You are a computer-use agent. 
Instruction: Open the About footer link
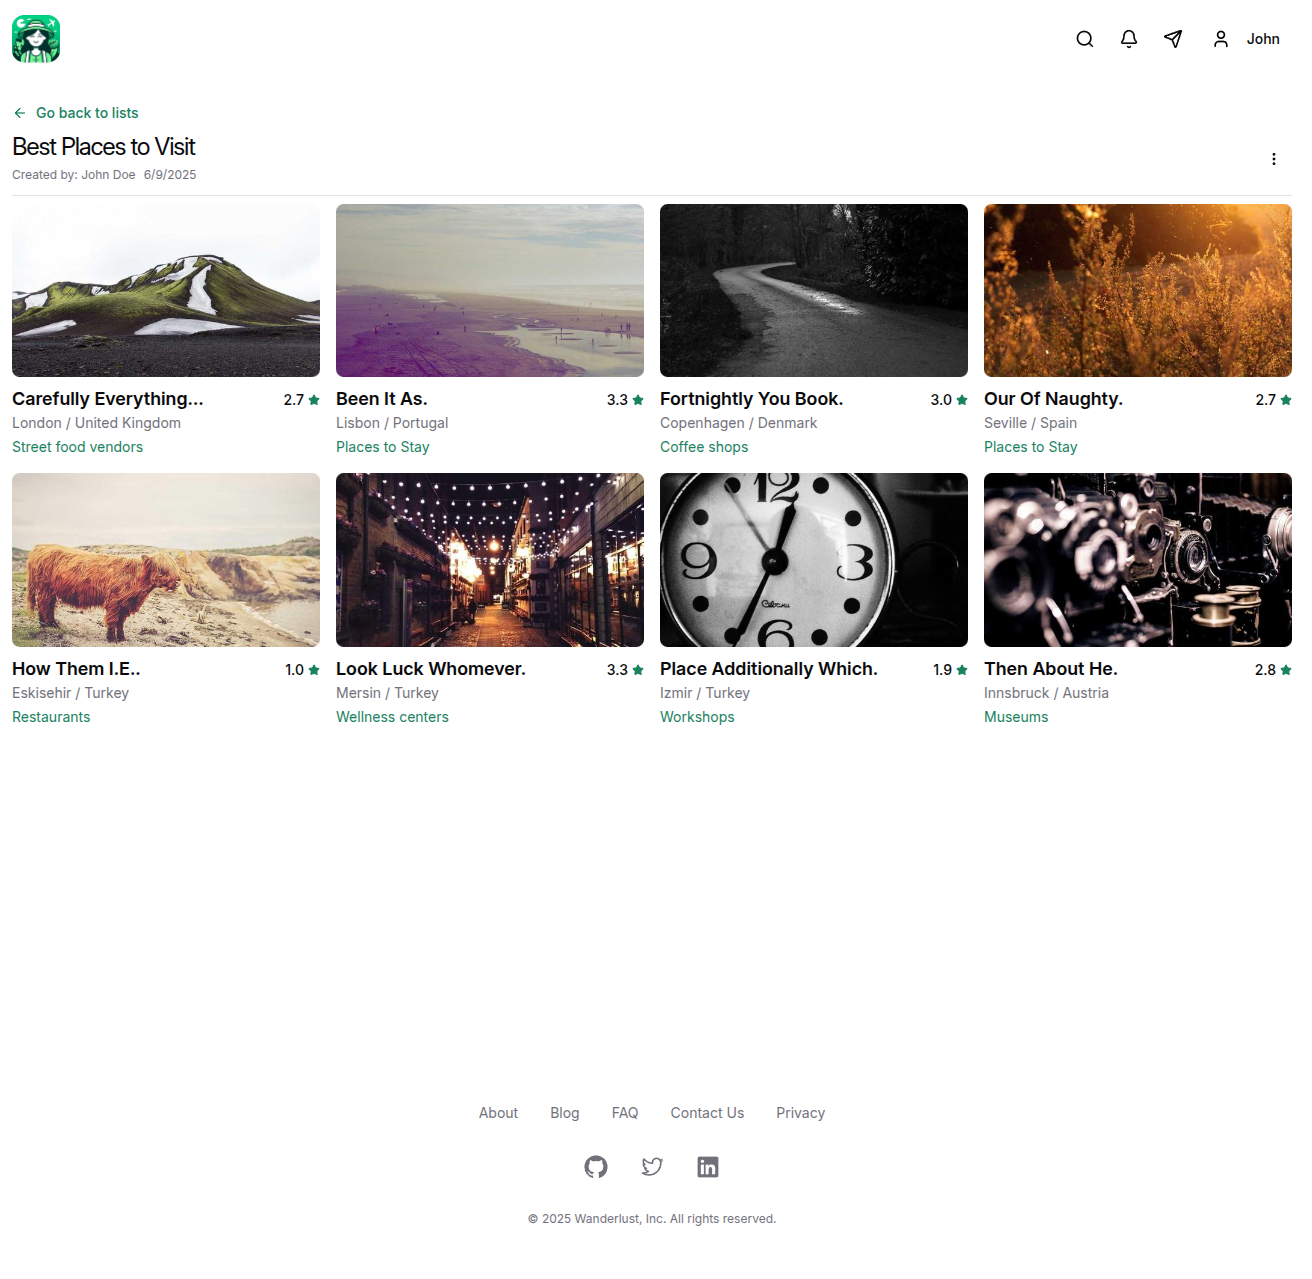point(498,1113)
